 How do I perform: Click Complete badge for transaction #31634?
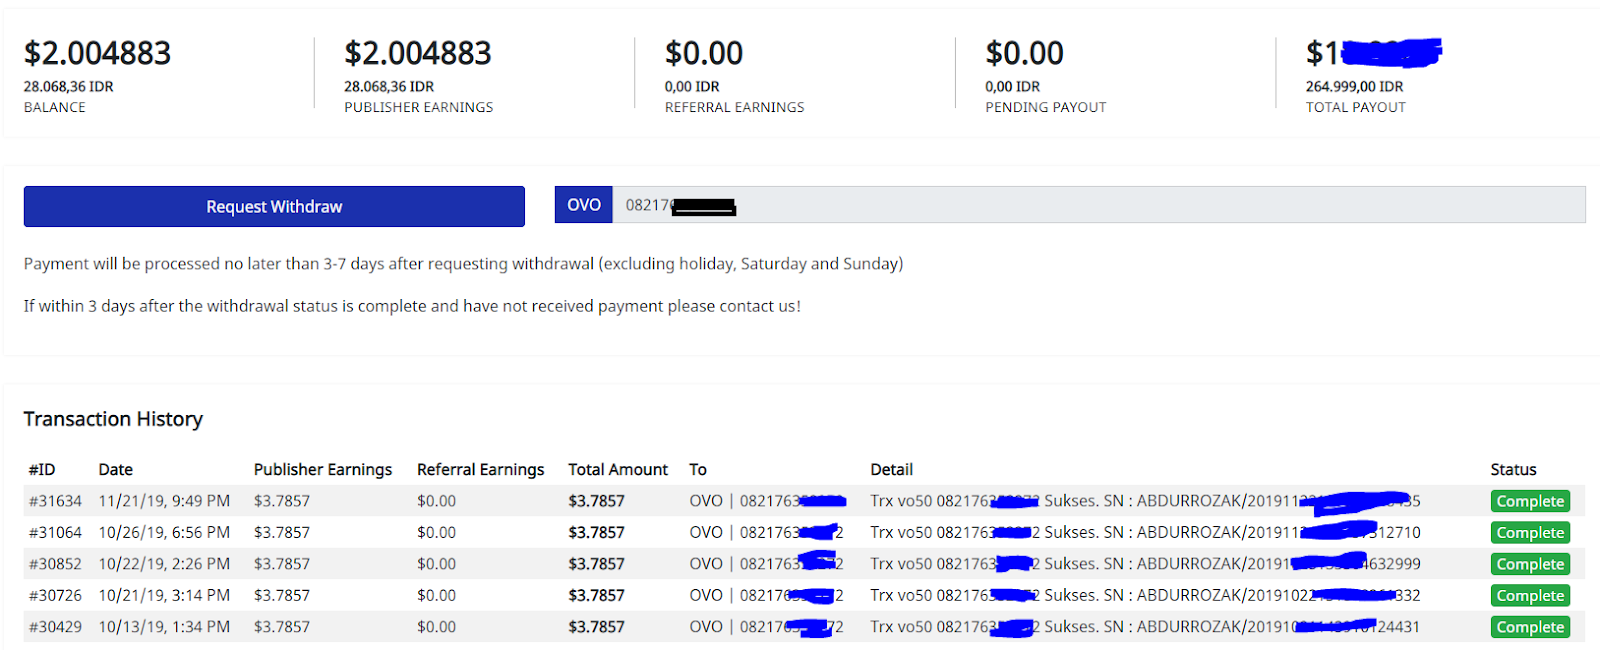1530,501
